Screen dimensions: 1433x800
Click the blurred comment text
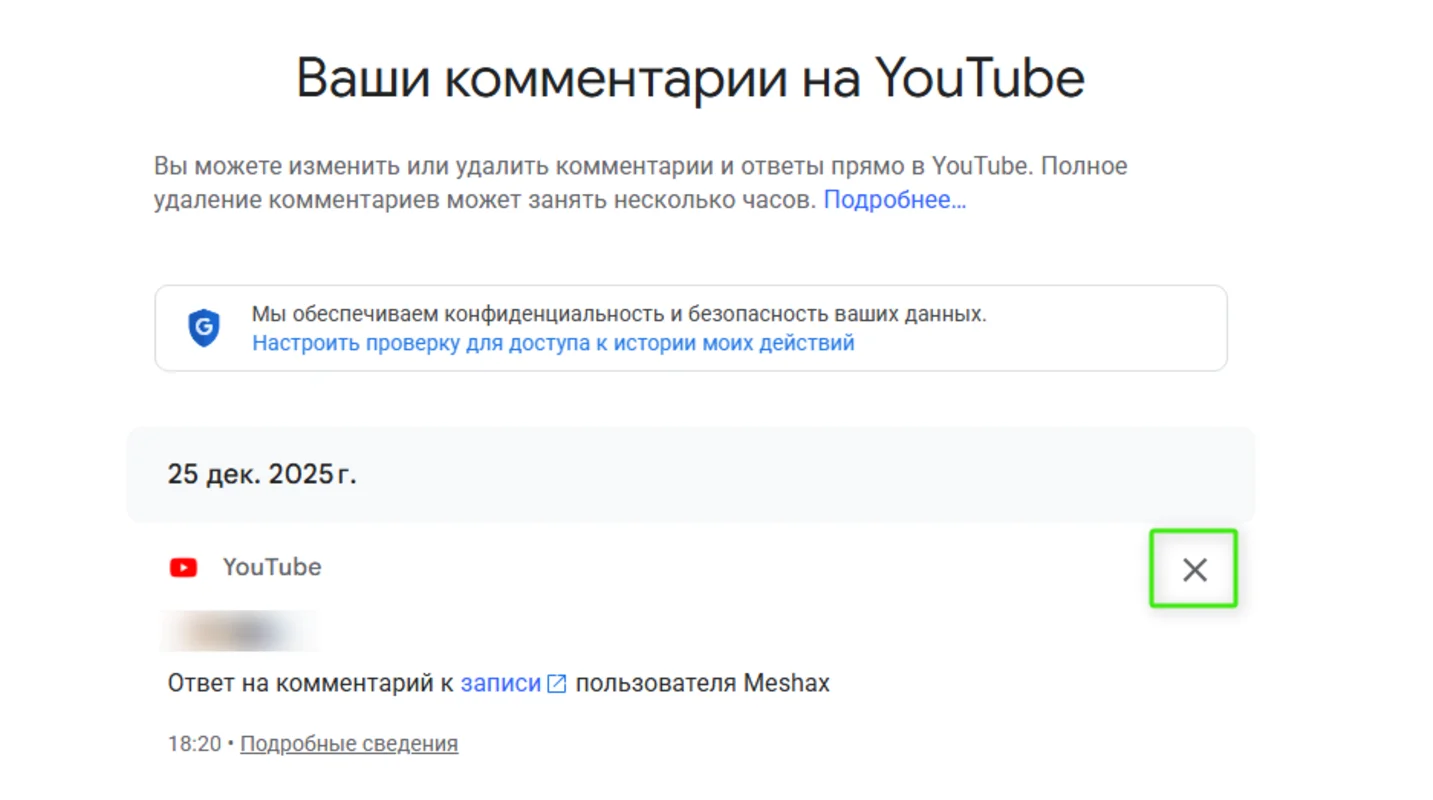[x=239, y=631]
